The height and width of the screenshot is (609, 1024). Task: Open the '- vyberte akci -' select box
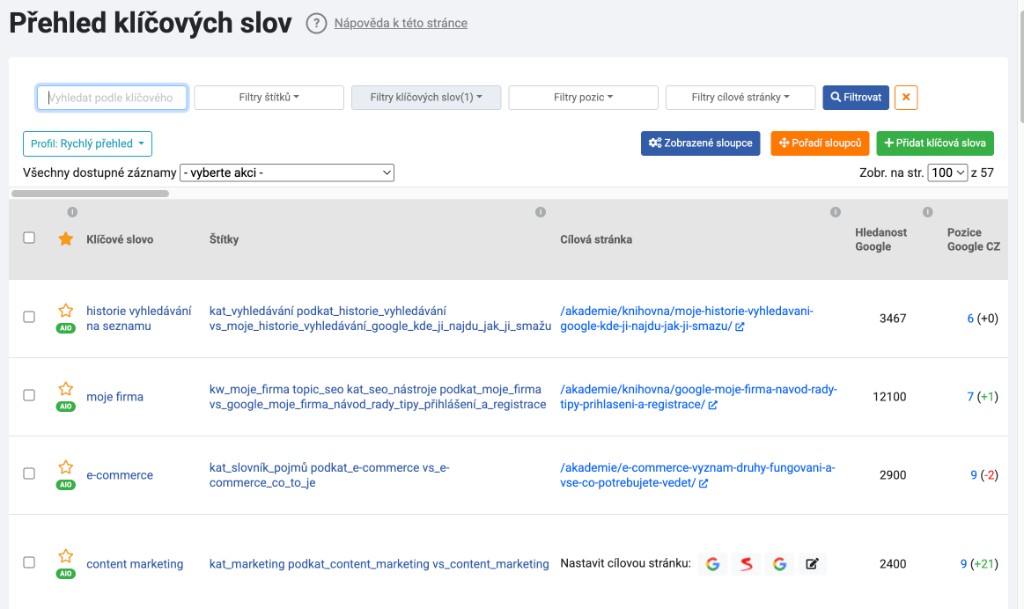(287, 173)
